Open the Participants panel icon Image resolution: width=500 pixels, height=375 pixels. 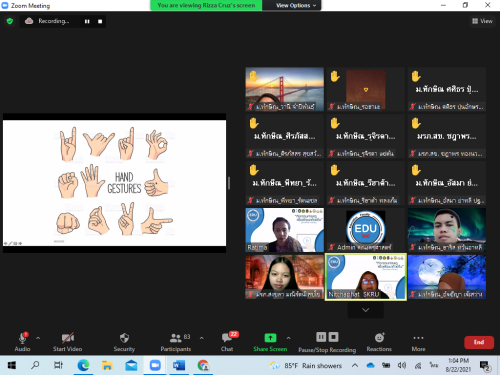point(176,338)
